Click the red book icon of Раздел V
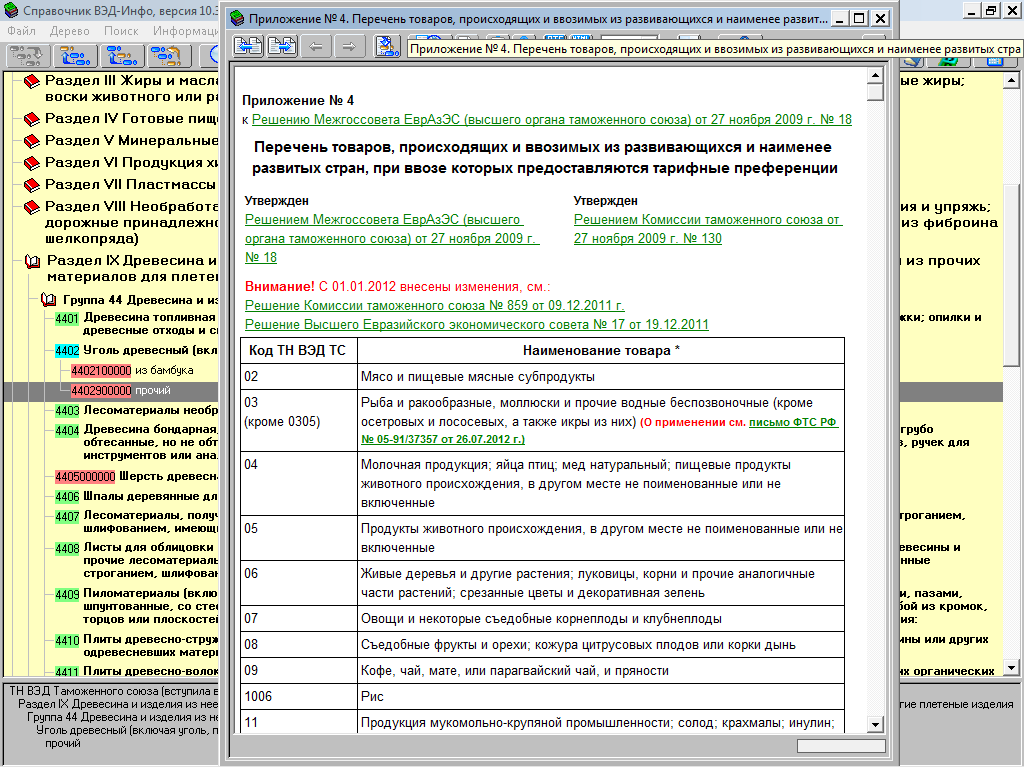1024x768 pixels. [31, 142]
